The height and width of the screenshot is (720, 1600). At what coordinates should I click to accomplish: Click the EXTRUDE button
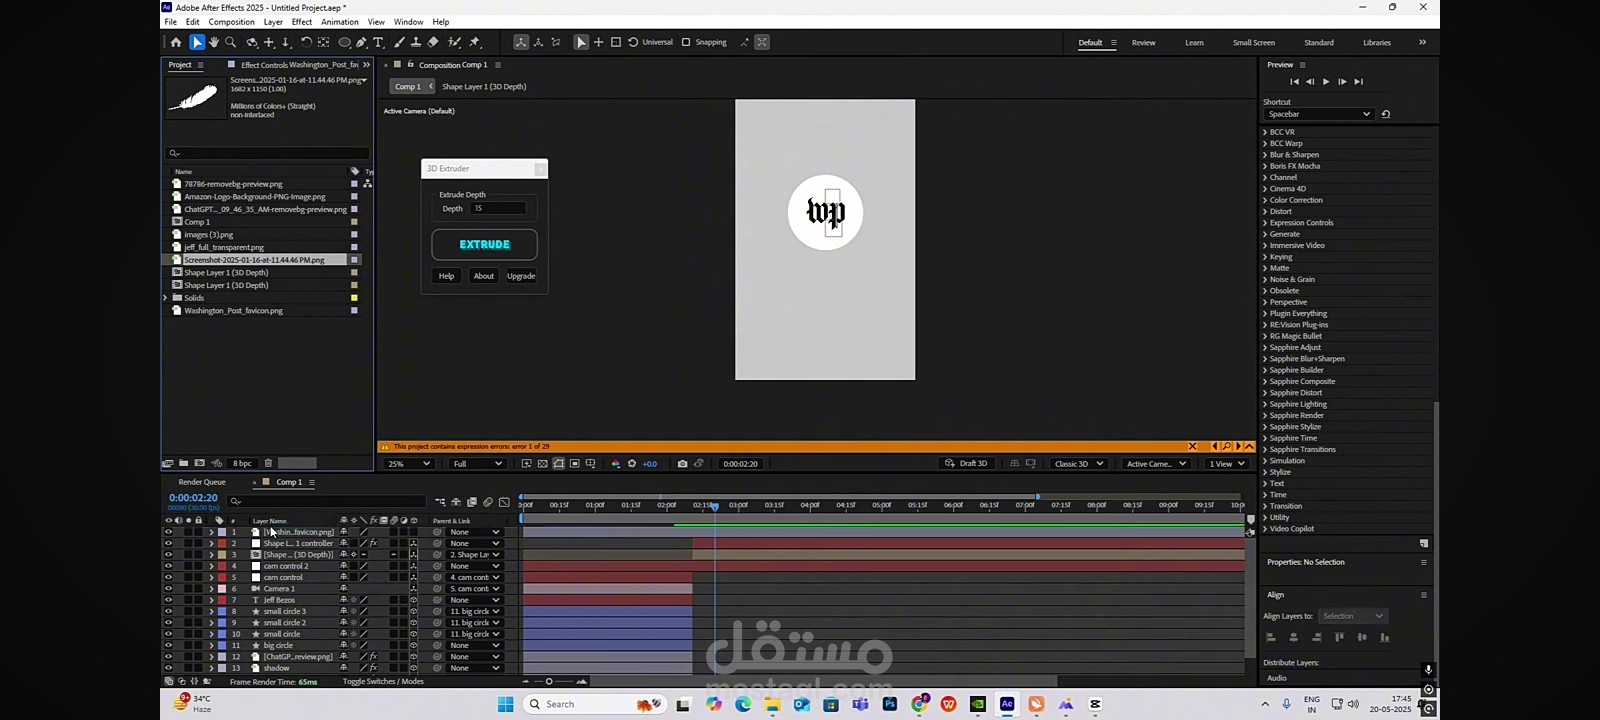(x=484, y=244)
